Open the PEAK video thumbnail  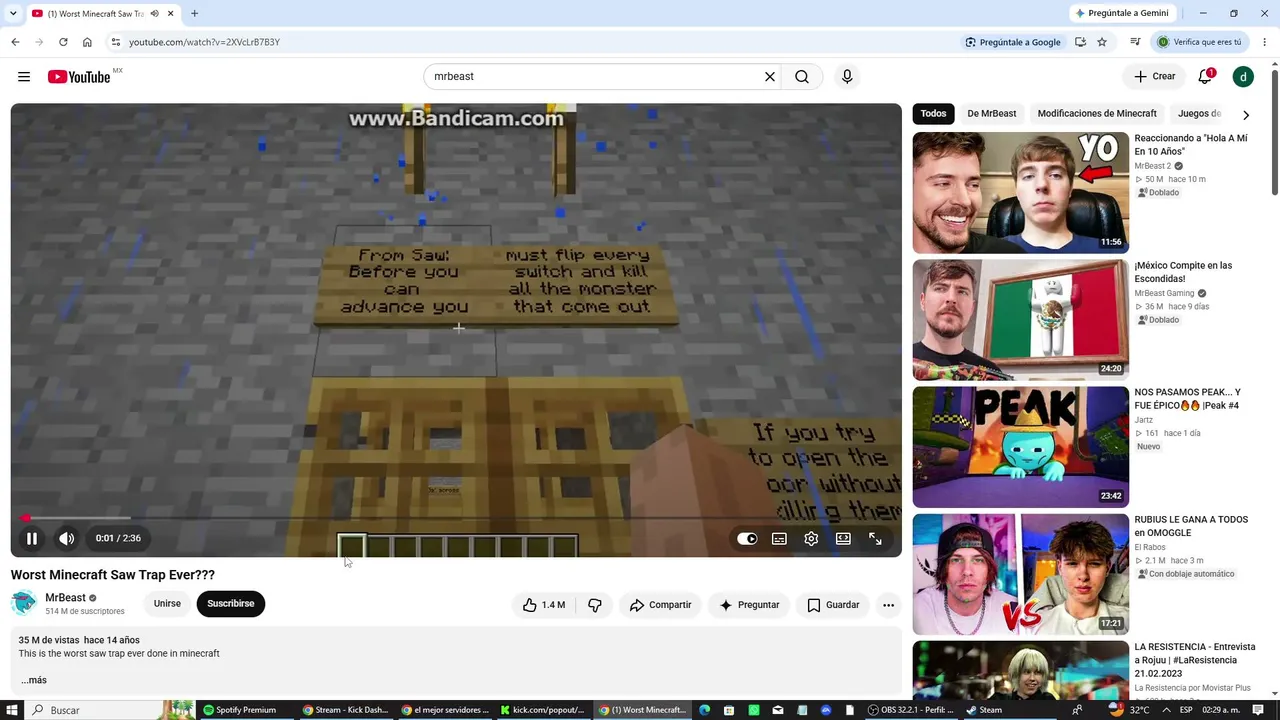pos(1021,447)
